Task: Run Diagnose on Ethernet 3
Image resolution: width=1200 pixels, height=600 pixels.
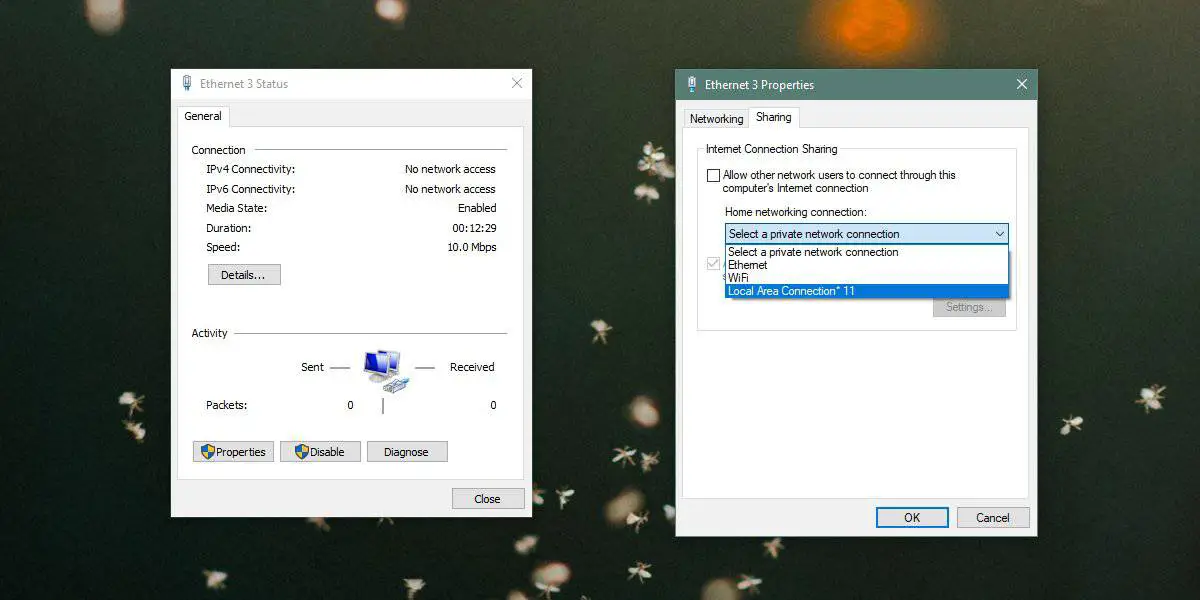Action: tap(407, 452)
